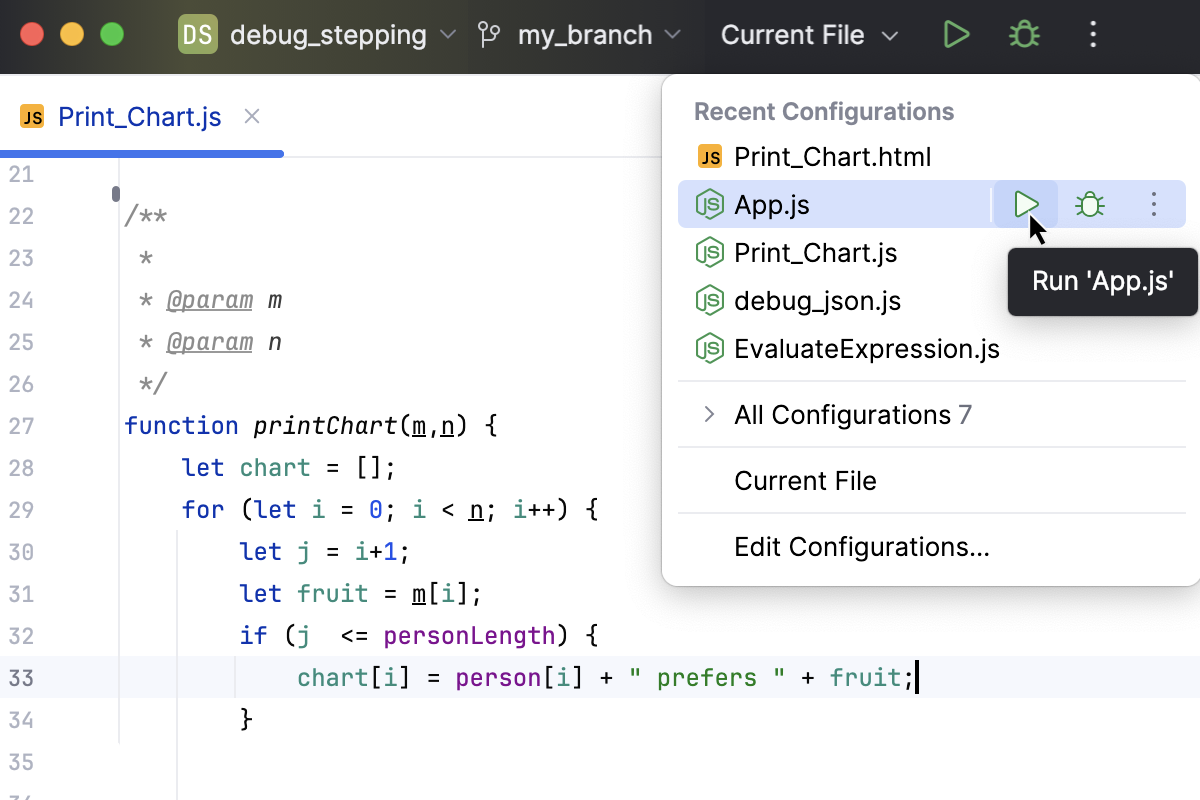Select Print_Chart.js run configuration
The width and height of the screenshot is (1200, 800).
(815, 253)
